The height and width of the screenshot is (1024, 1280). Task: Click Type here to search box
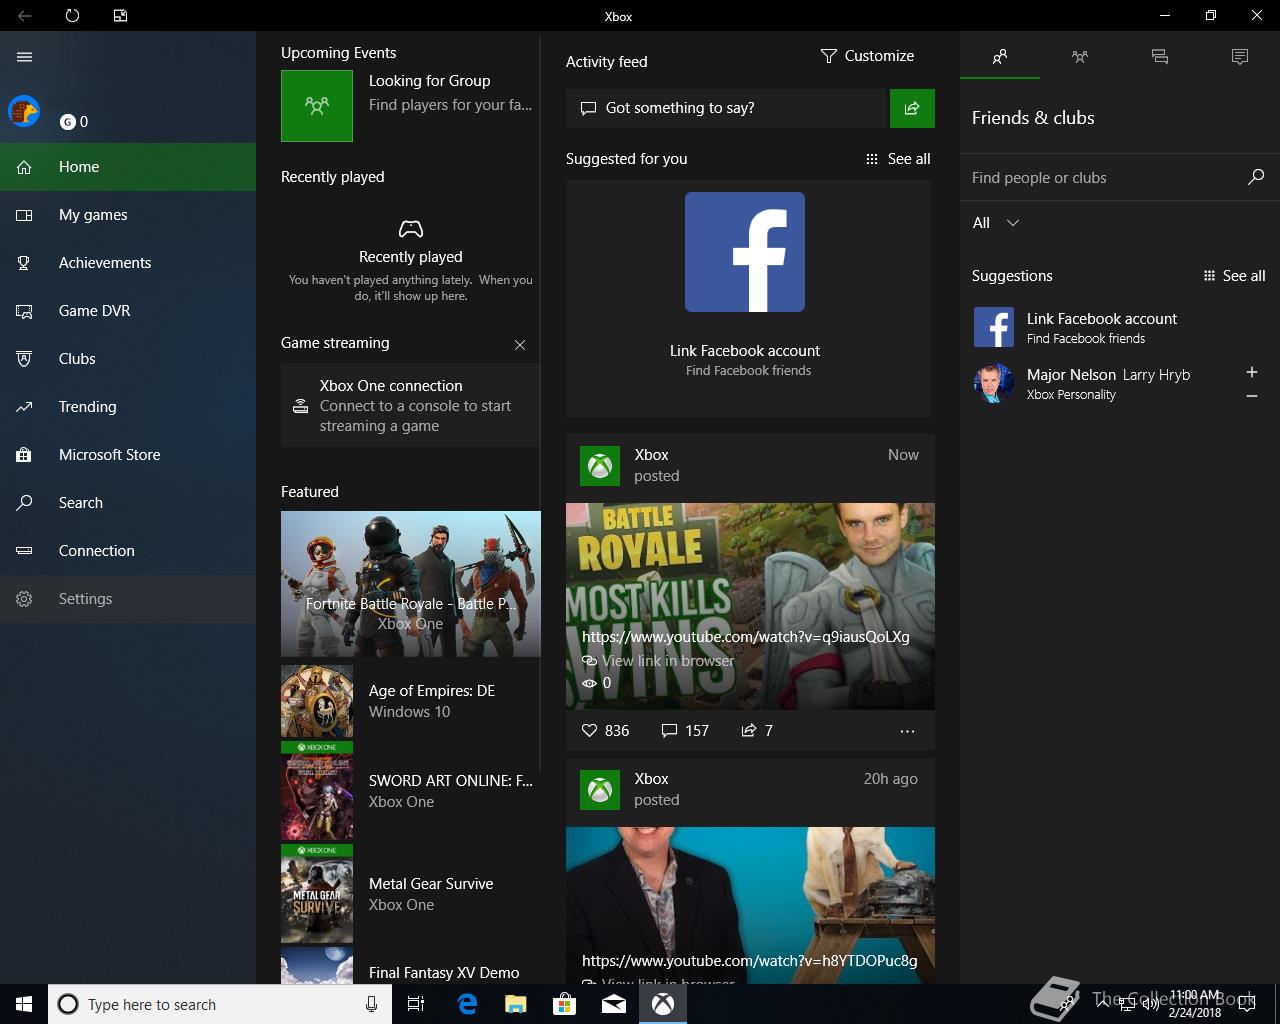tap(219, 1004)
